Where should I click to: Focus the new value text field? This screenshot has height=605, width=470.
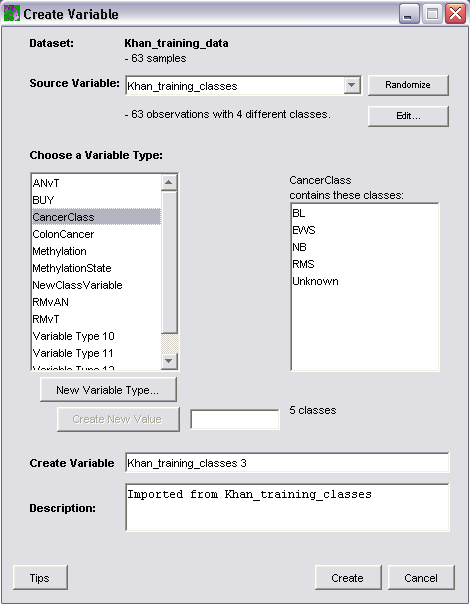(235, 419)
